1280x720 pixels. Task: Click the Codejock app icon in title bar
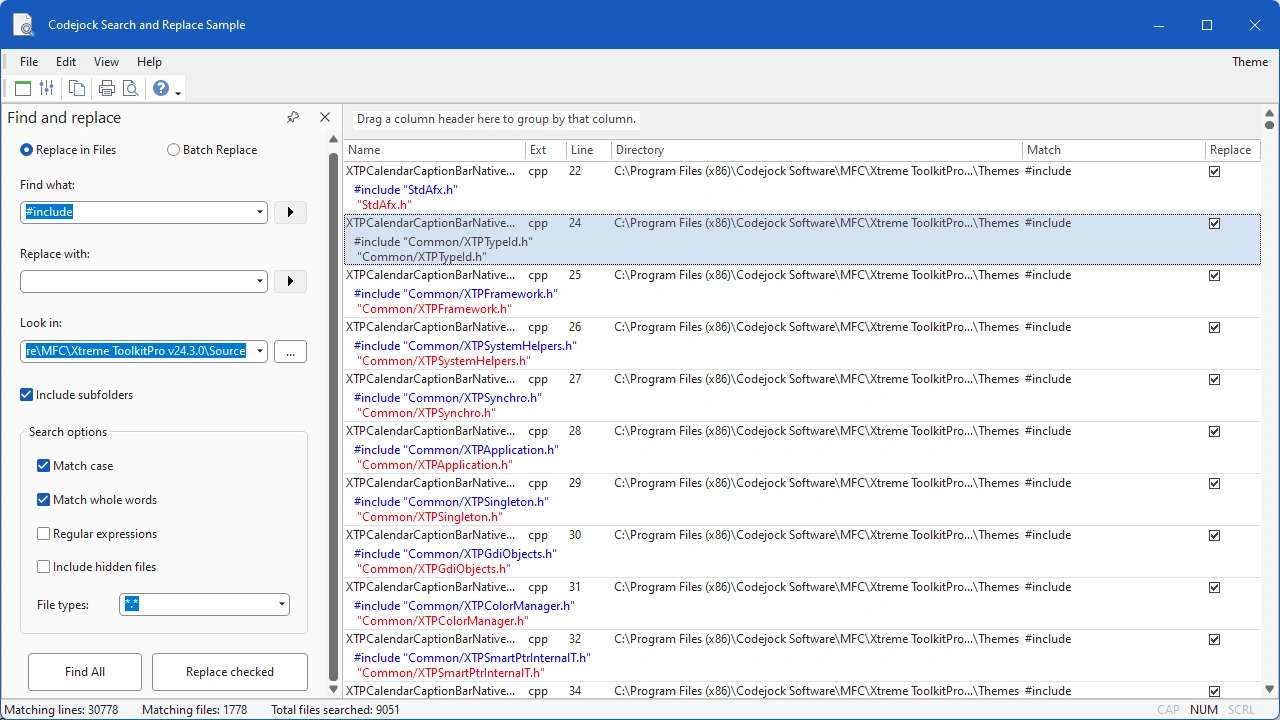pos(24,24)
